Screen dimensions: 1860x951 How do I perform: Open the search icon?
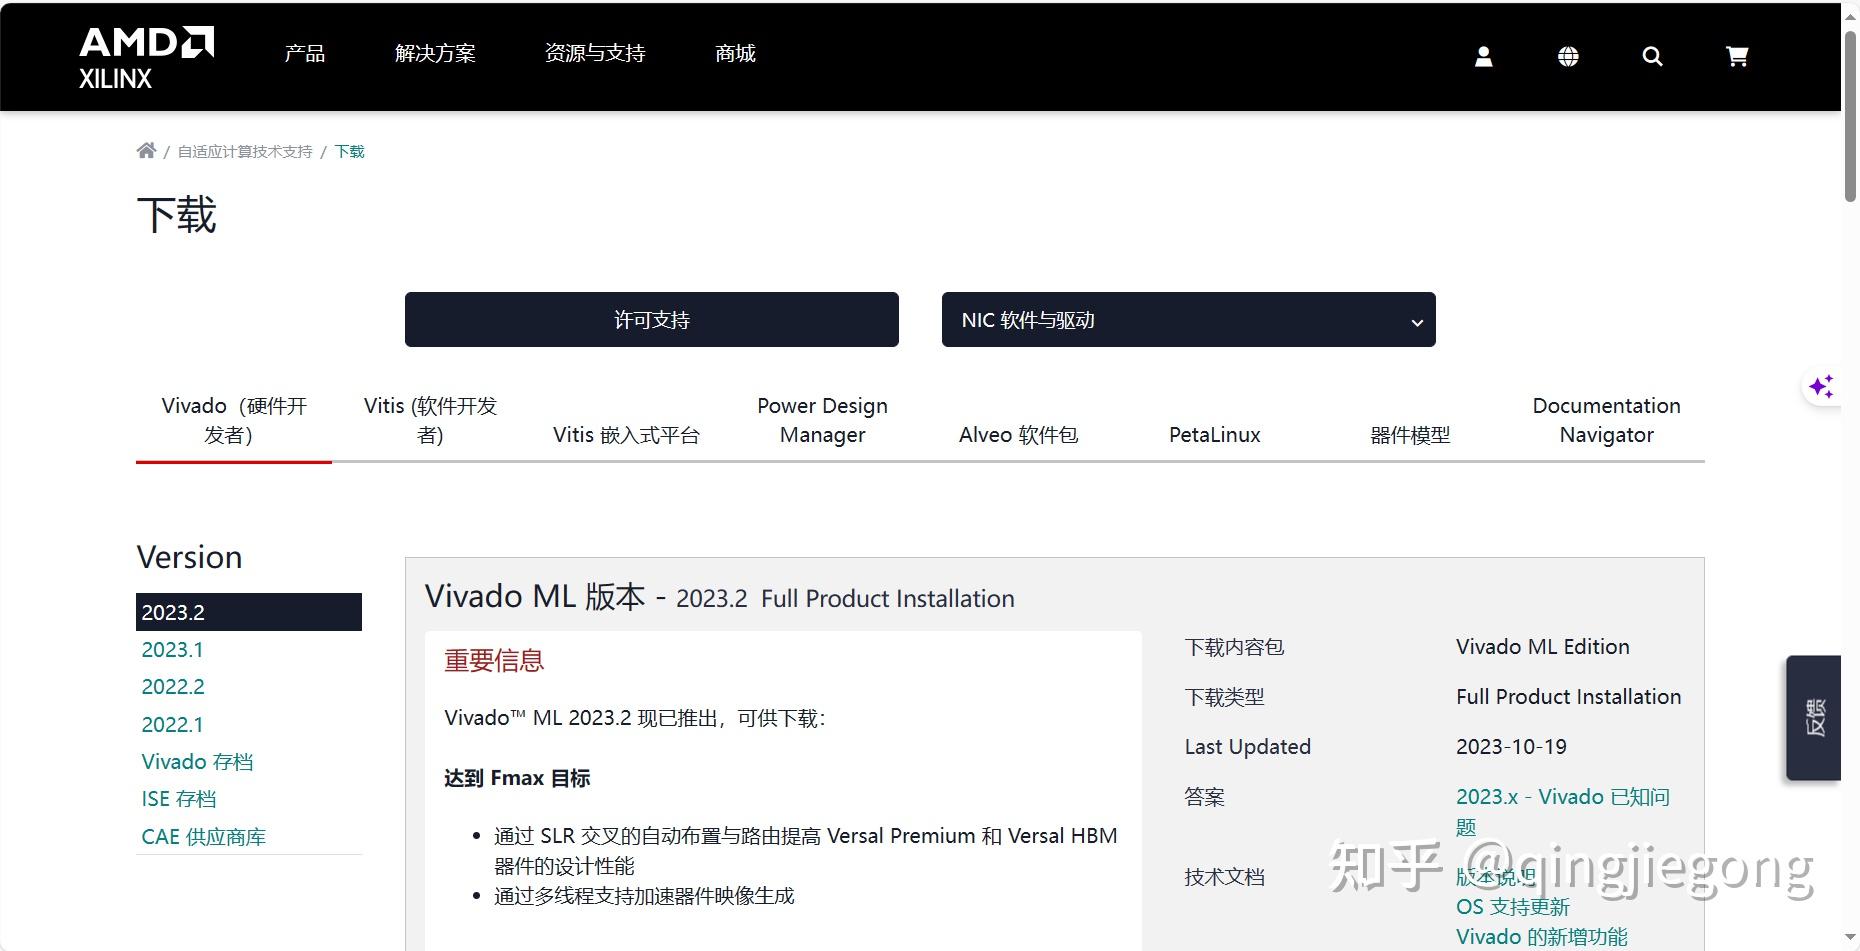pos(1652,56)
